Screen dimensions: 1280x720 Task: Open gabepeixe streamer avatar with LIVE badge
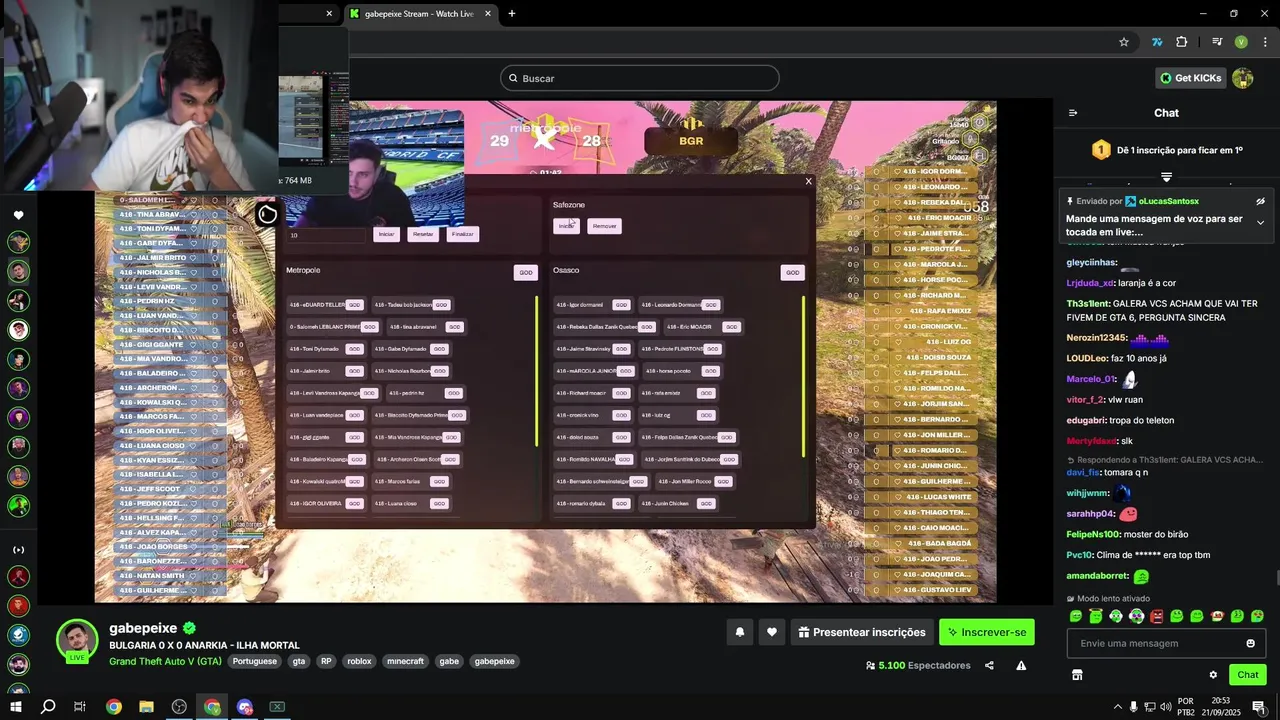coord(77,641)
